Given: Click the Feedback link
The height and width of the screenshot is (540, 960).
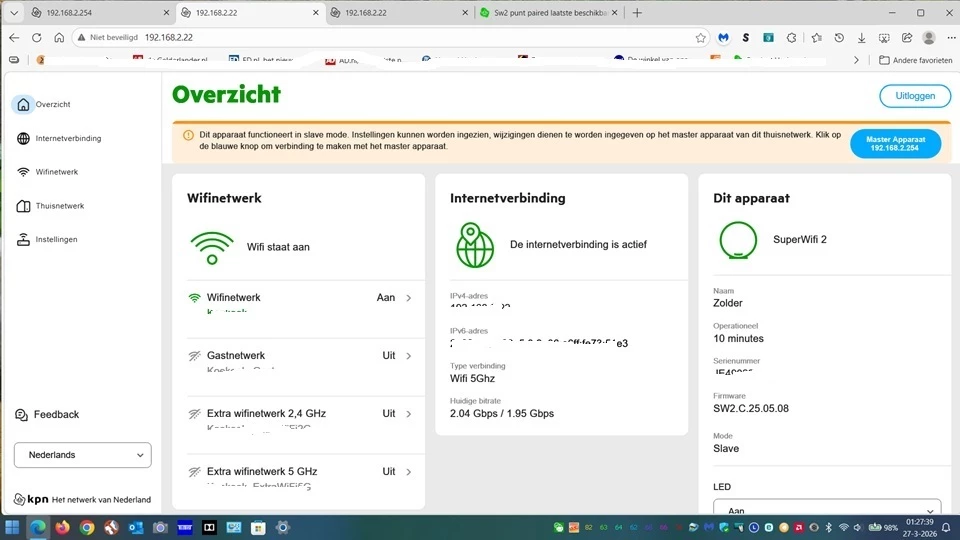Looking at the screenshot, I should (x=56, y=415).
